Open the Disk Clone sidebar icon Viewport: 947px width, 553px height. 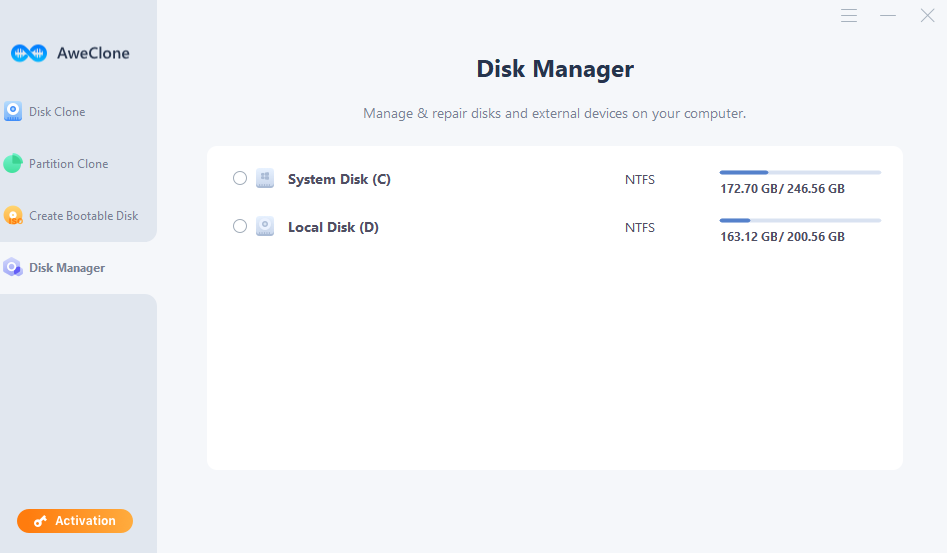pos(13,111)
